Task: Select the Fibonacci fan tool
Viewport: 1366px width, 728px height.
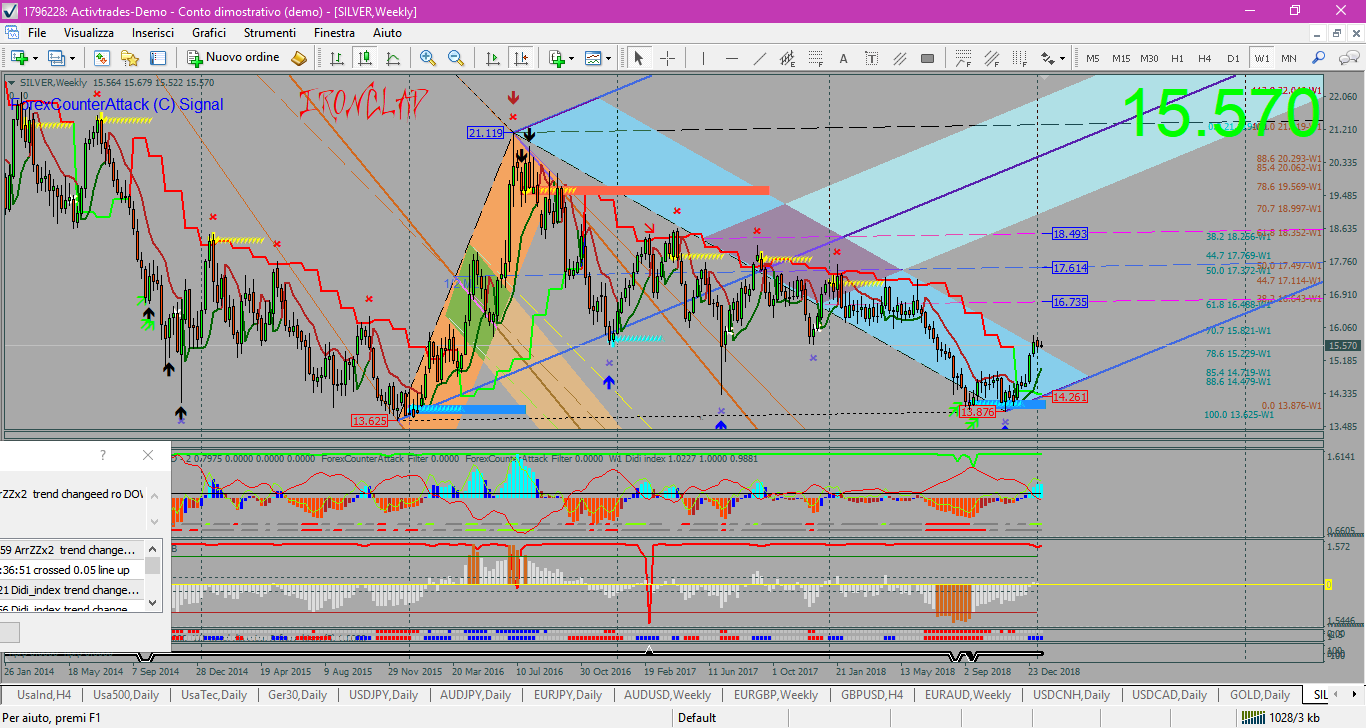Action: pos(966,58)
